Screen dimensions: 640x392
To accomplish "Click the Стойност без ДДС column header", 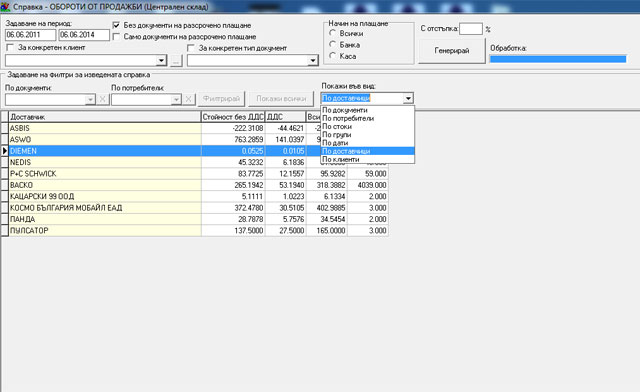I will pyautogui.click(x=233, y=117).
